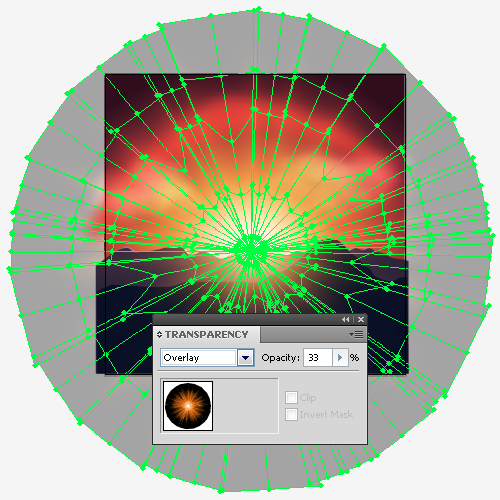Select the TRANSPARENCY panel tab
This screenshot has width=500, height=500.
pyautogui.click(x=207, y=335)
